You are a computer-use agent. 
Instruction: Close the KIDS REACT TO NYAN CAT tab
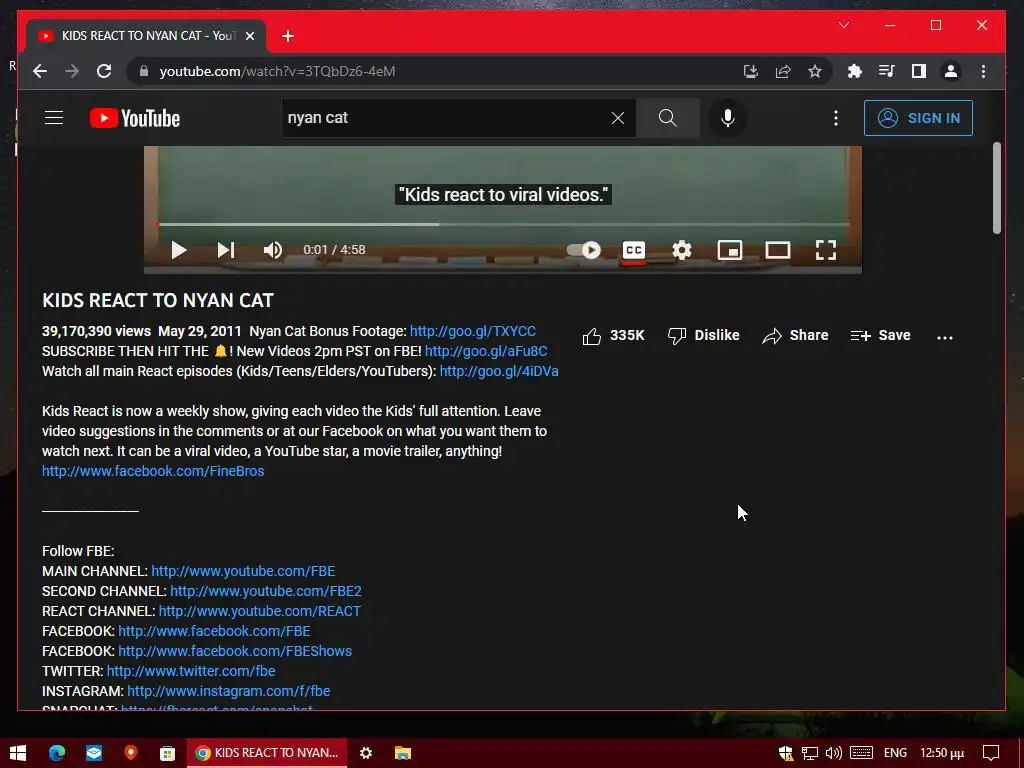[x=249, y=36]
